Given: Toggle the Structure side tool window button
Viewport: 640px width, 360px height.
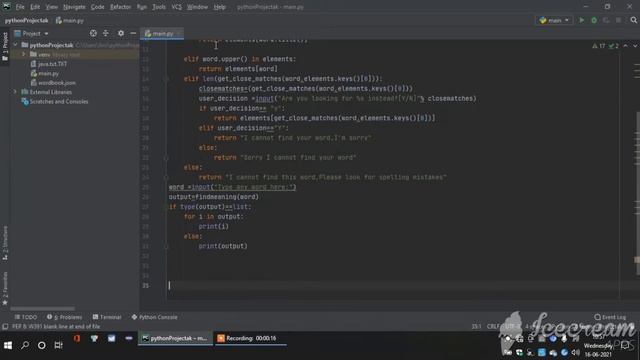Looking at the screenshot, I should (x=5, y=243).
